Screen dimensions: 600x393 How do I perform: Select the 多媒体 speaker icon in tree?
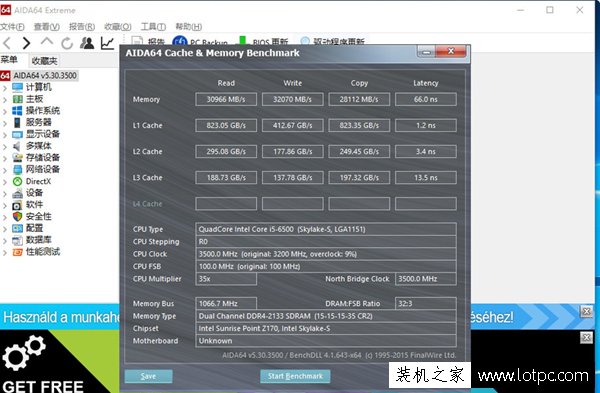coord(17,146)
